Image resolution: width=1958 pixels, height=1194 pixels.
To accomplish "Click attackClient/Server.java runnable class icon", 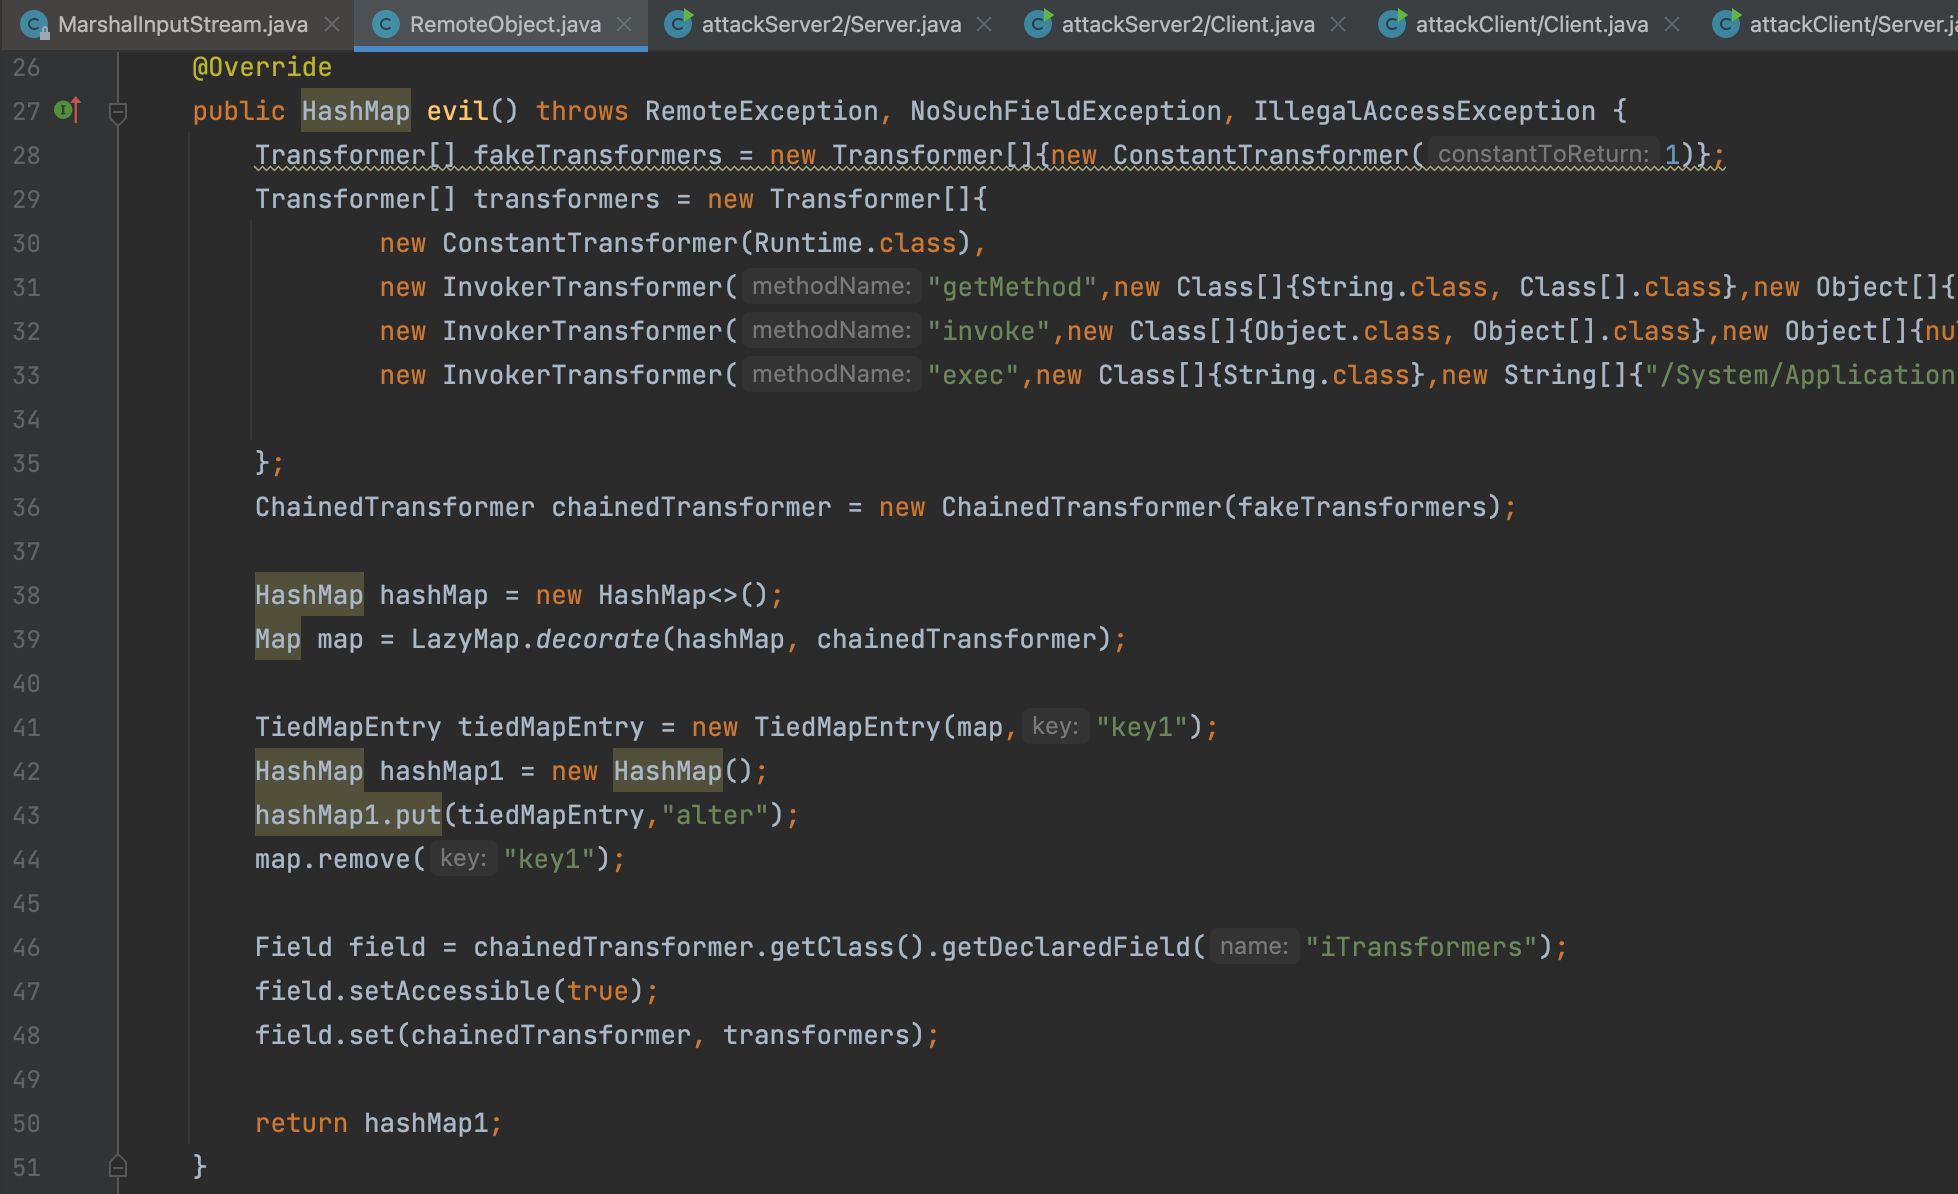I will [1727, 24].
